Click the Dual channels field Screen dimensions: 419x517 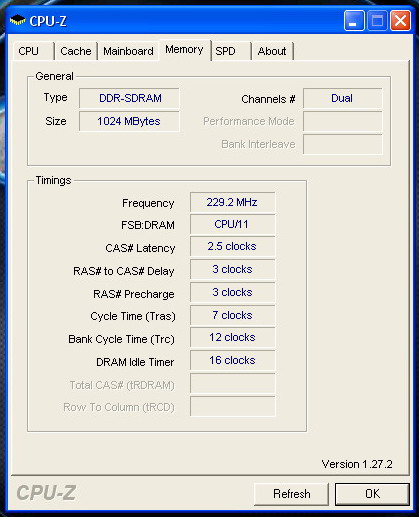coord(343,98)
